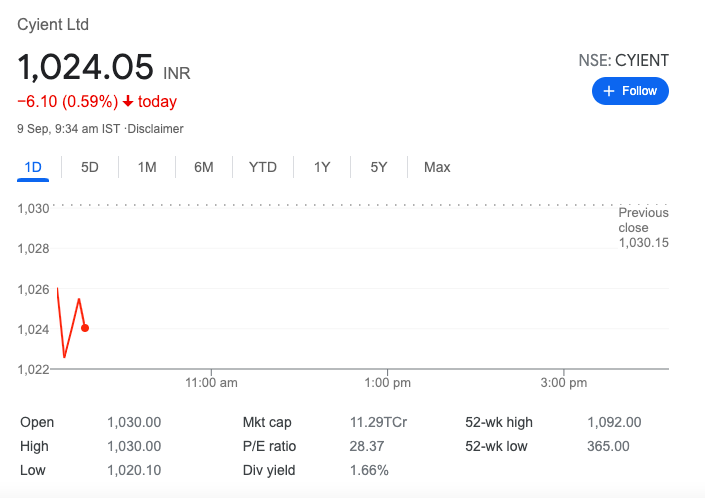Click the Previous close 1,030.15 label
Screen dimensions: 705x498
[x=643, y=227]
